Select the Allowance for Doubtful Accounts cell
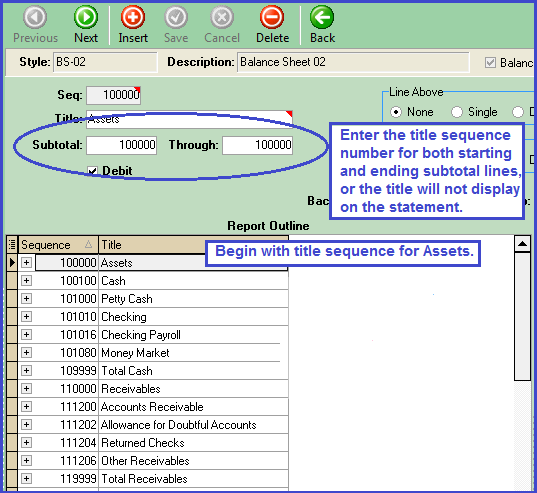 (x=193, y=425)
